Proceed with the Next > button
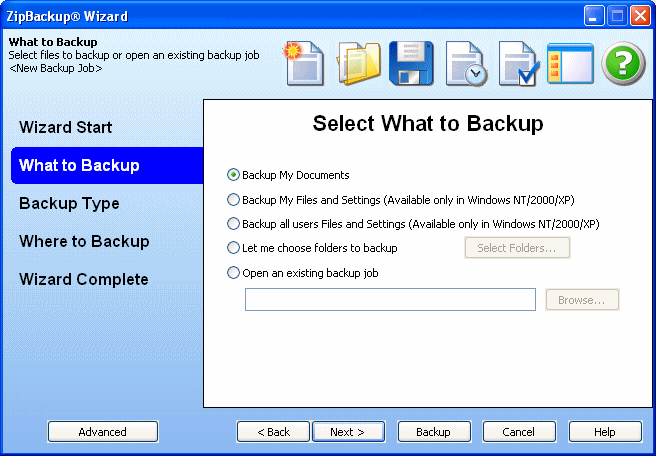656x456 pixels. point(348,432)
